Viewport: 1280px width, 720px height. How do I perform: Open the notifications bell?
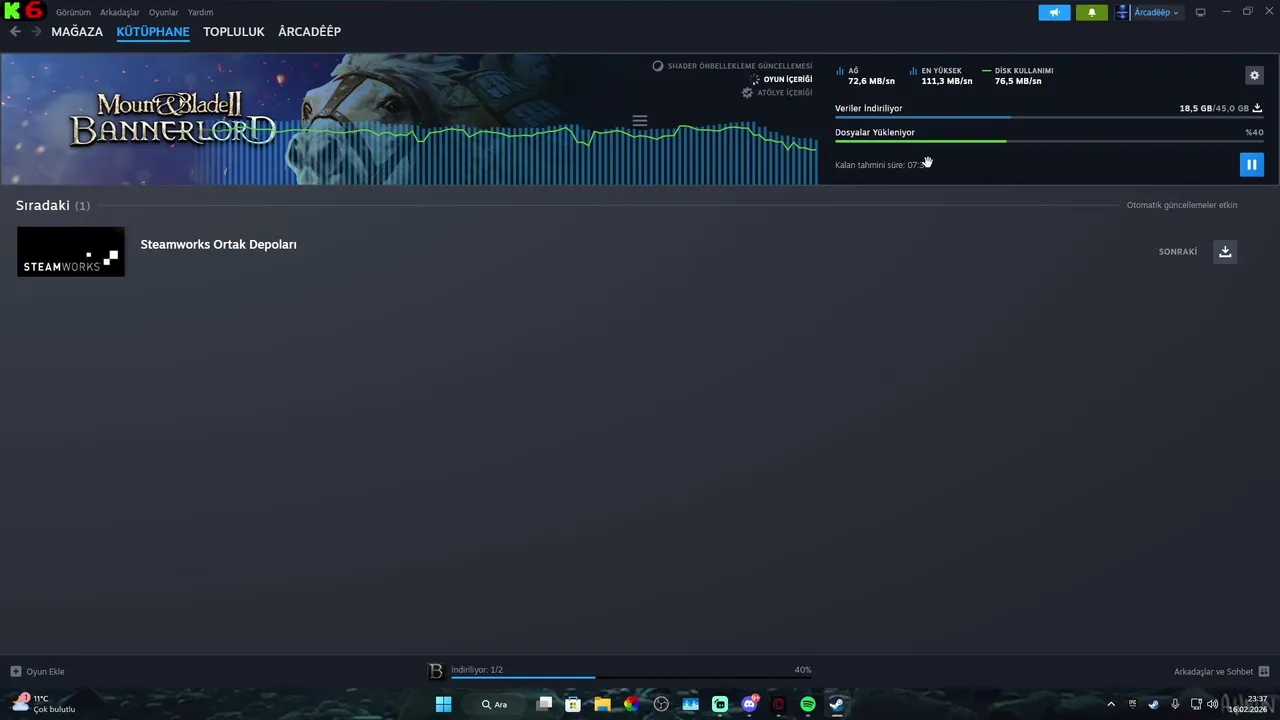pyautogui.click(x=1091, y=12)
